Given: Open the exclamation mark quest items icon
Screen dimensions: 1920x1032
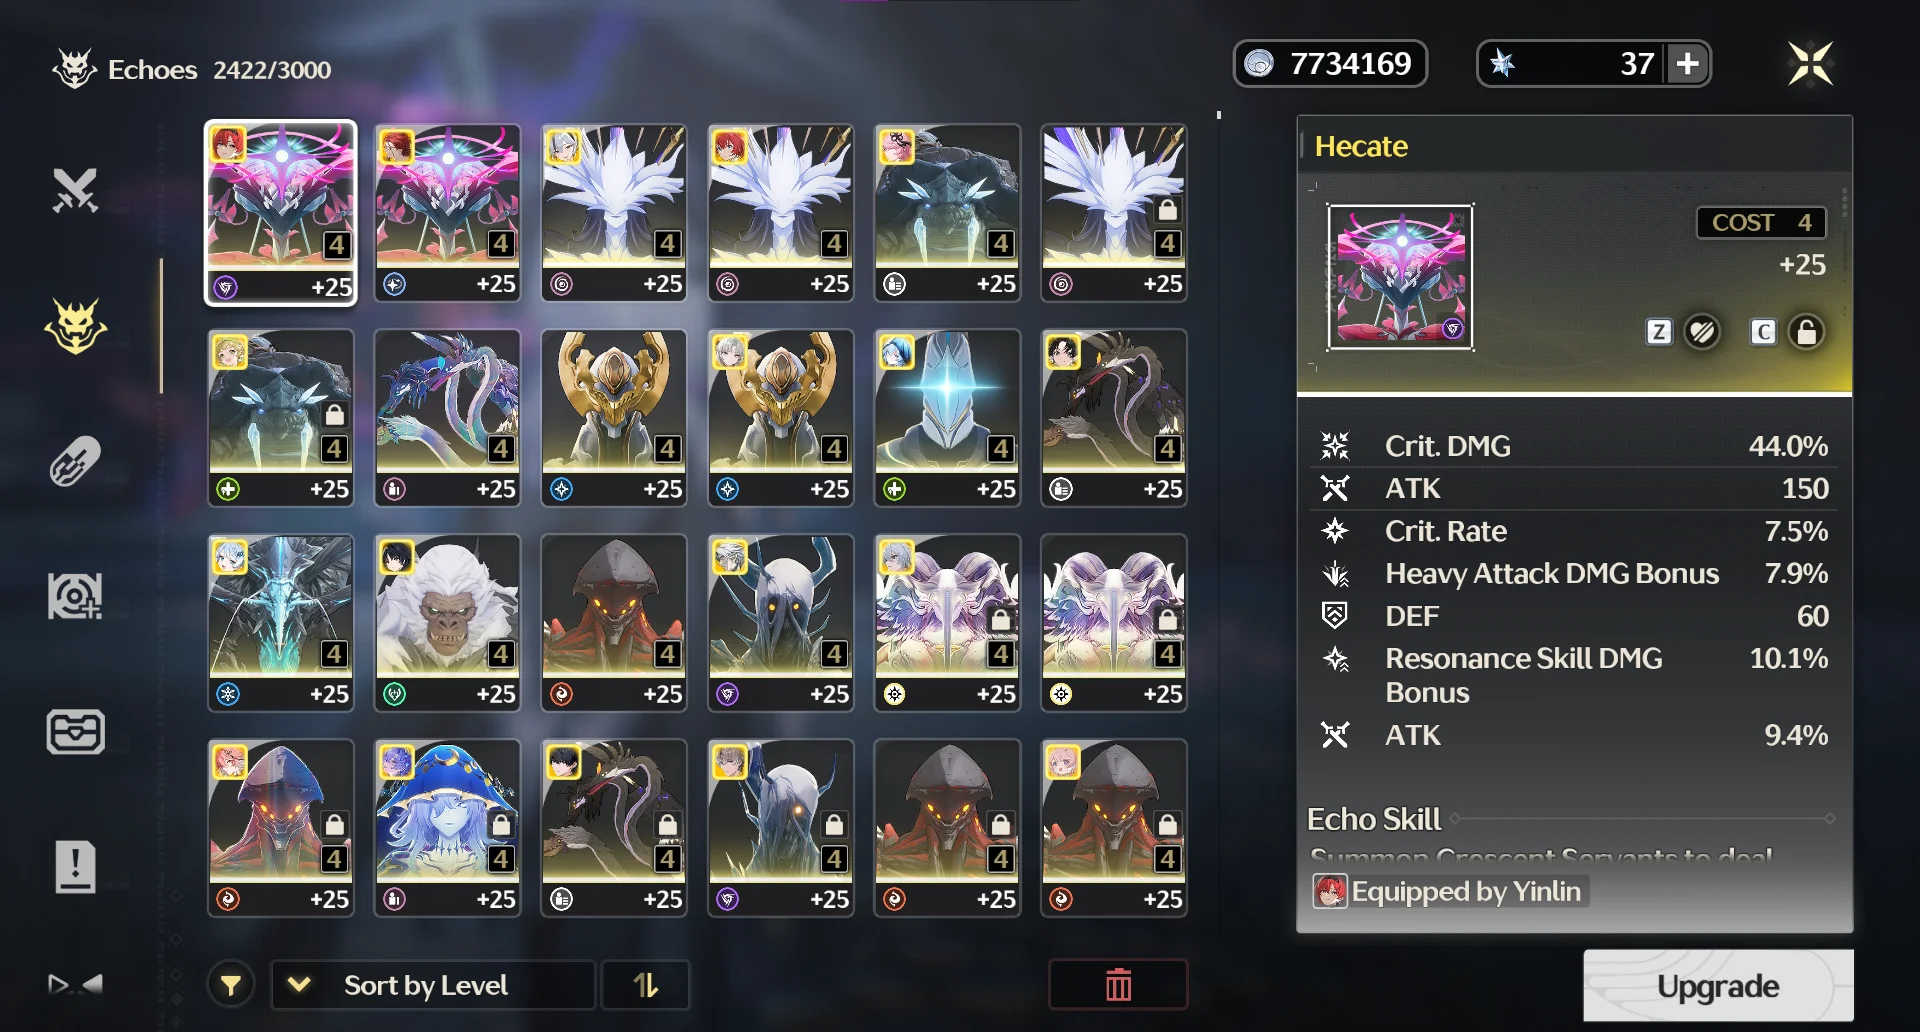Looking at the screenshot, I should (x=75, y=866).
